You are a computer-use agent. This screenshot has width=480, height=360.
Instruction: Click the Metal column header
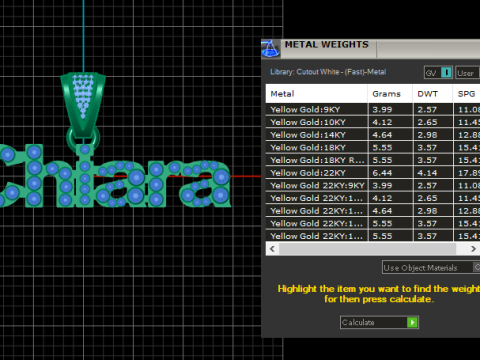(x=316, y=94)
